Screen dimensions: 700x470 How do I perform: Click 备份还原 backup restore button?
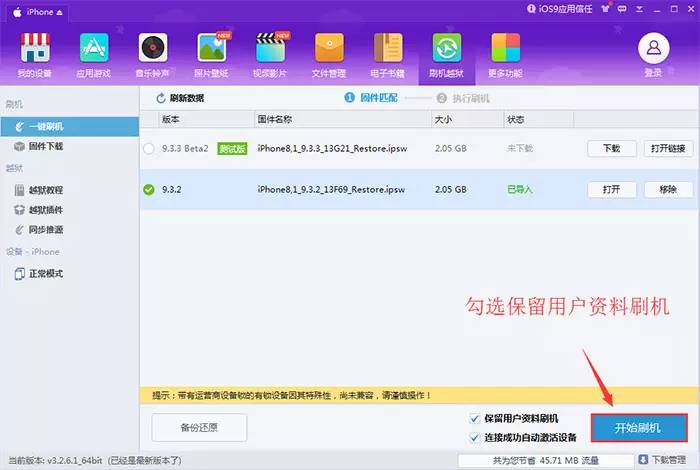tap(199, 428)
